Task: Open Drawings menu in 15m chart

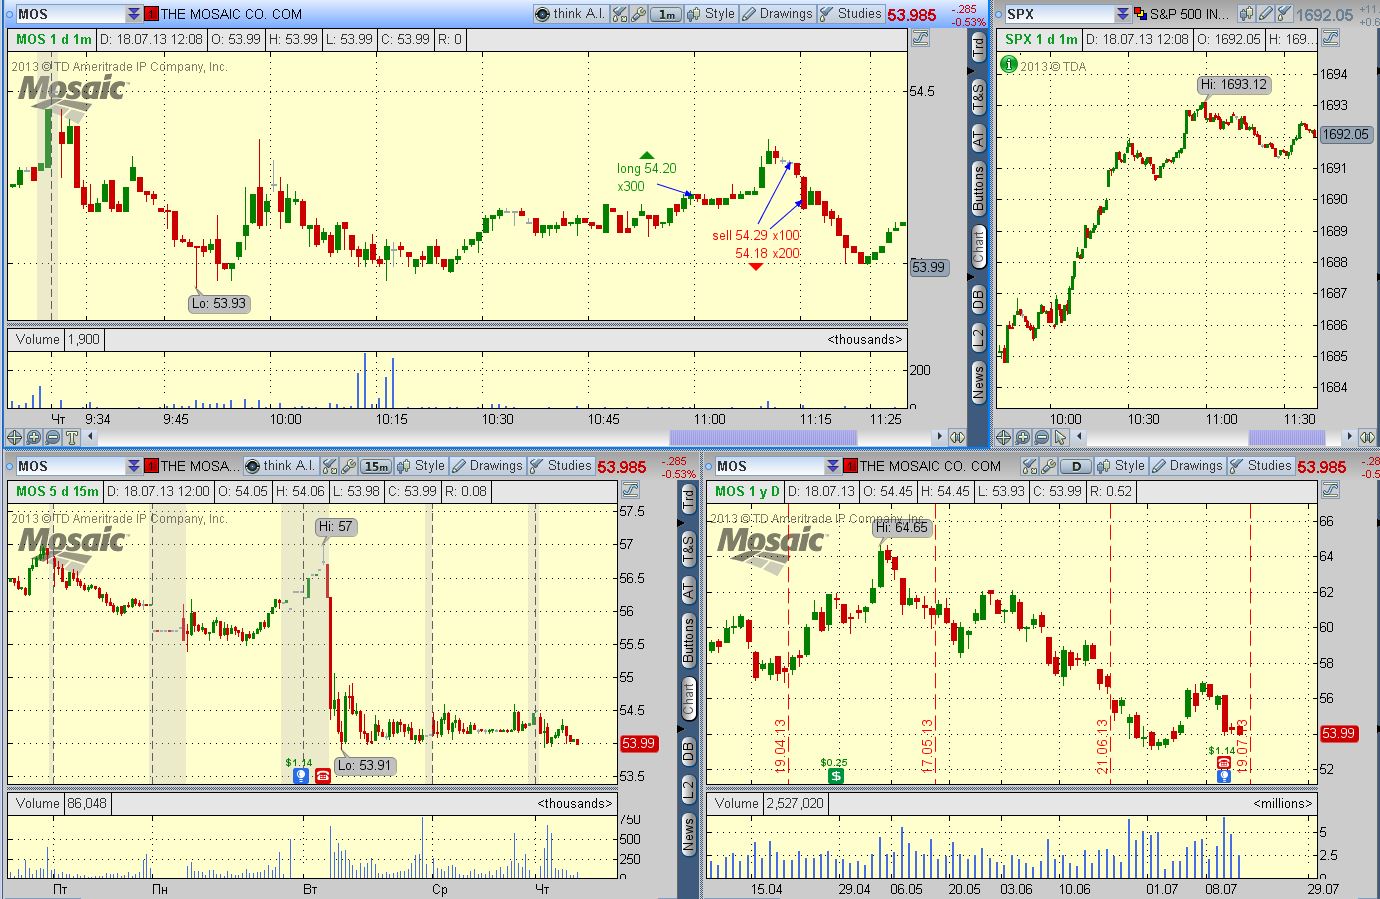Action: pyautogui.click(x=488, y=466)
